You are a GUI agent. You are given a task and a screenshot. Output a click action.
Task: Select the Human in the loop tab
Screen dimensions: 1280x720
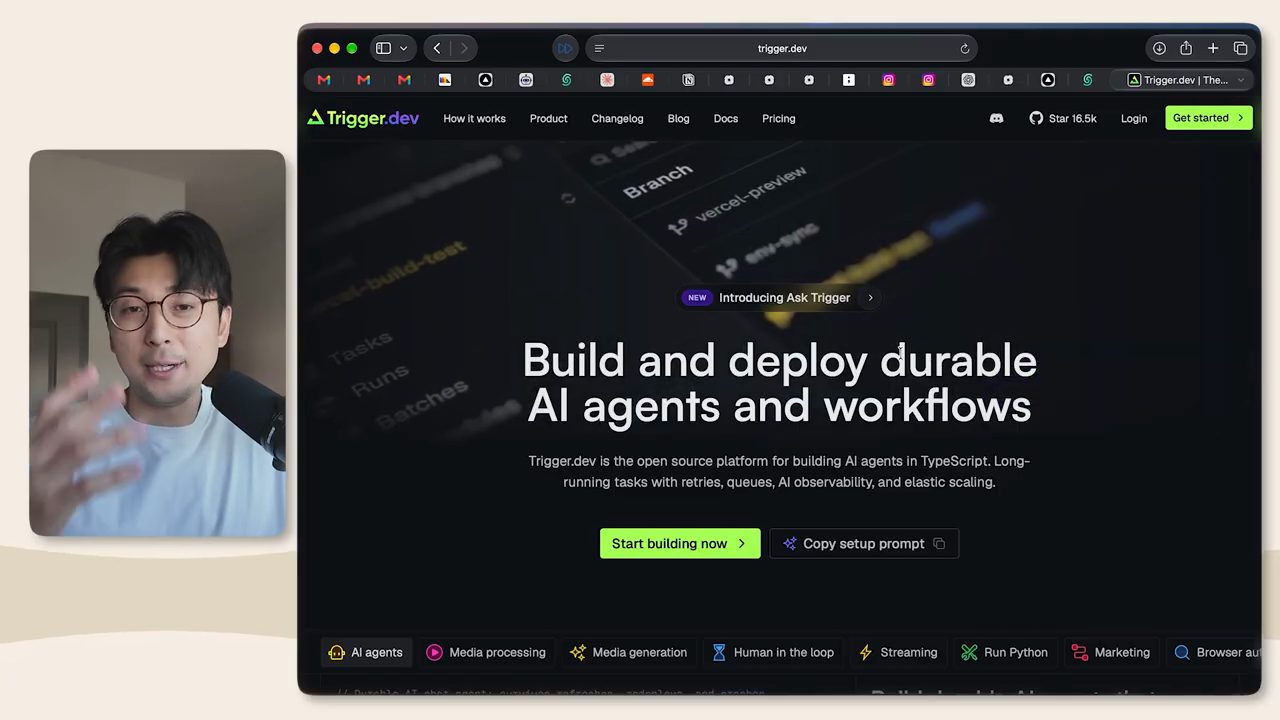pos(773,652)
